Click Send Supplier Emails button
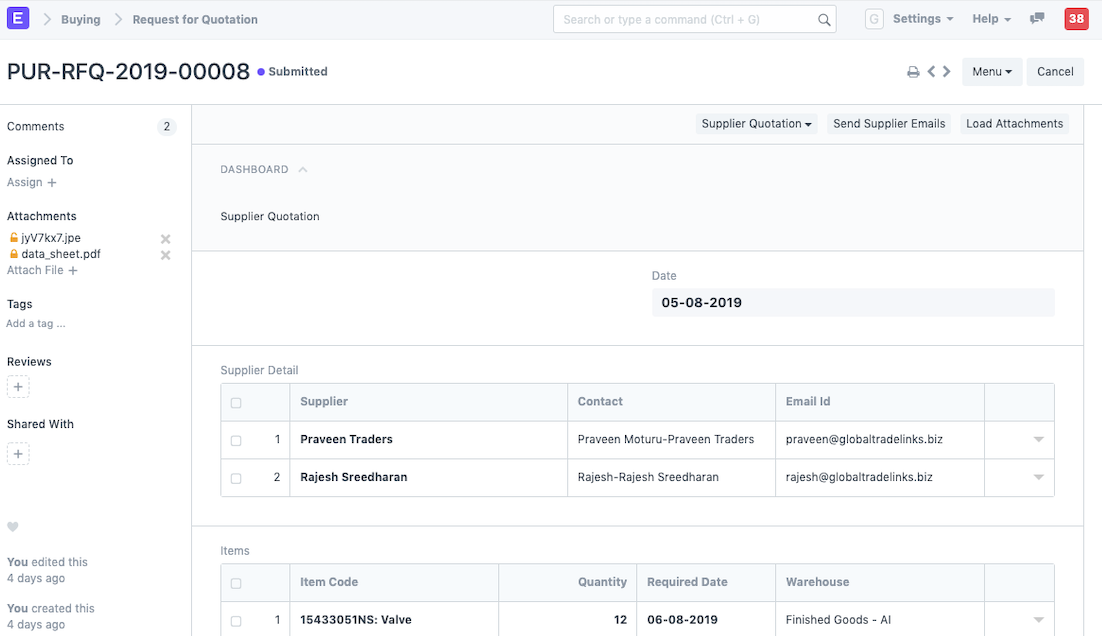The height and width of the screenshot is (636, 1102). [x=889, y=124]
